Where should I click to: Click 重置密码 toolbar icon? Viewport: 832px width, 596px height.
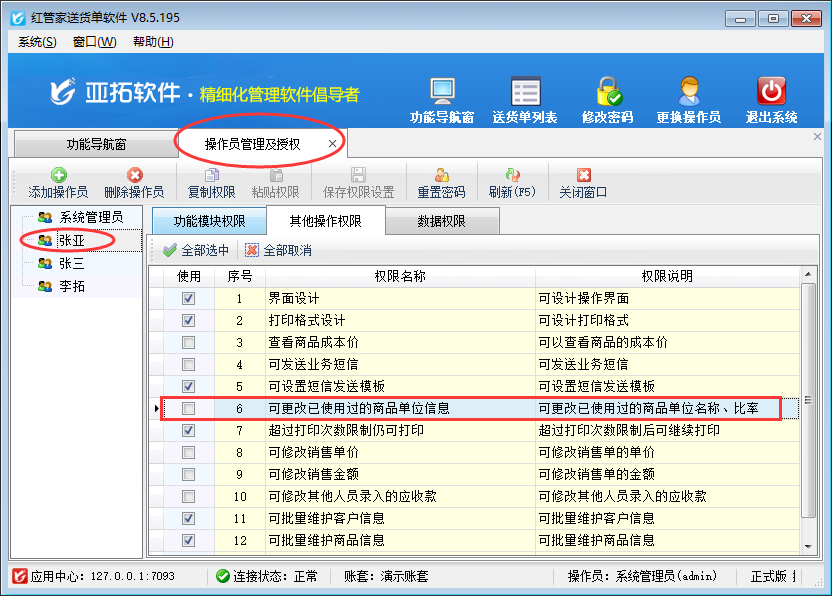point(441,176)
